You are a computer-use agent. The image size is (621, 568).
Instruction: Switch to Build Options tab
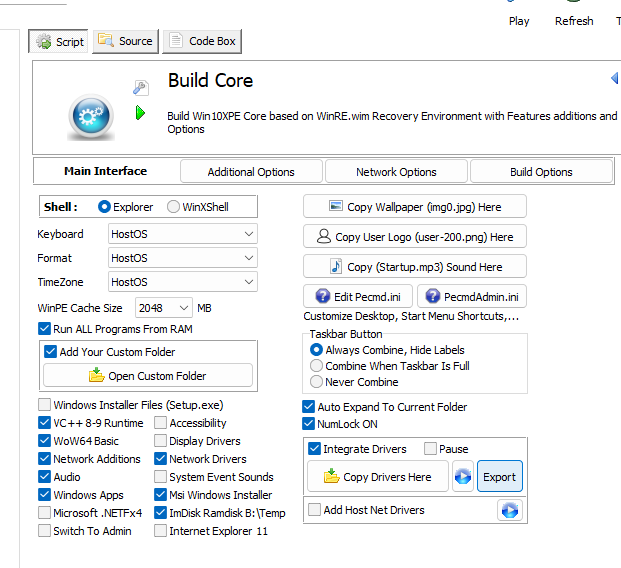(x=541, y=172)
